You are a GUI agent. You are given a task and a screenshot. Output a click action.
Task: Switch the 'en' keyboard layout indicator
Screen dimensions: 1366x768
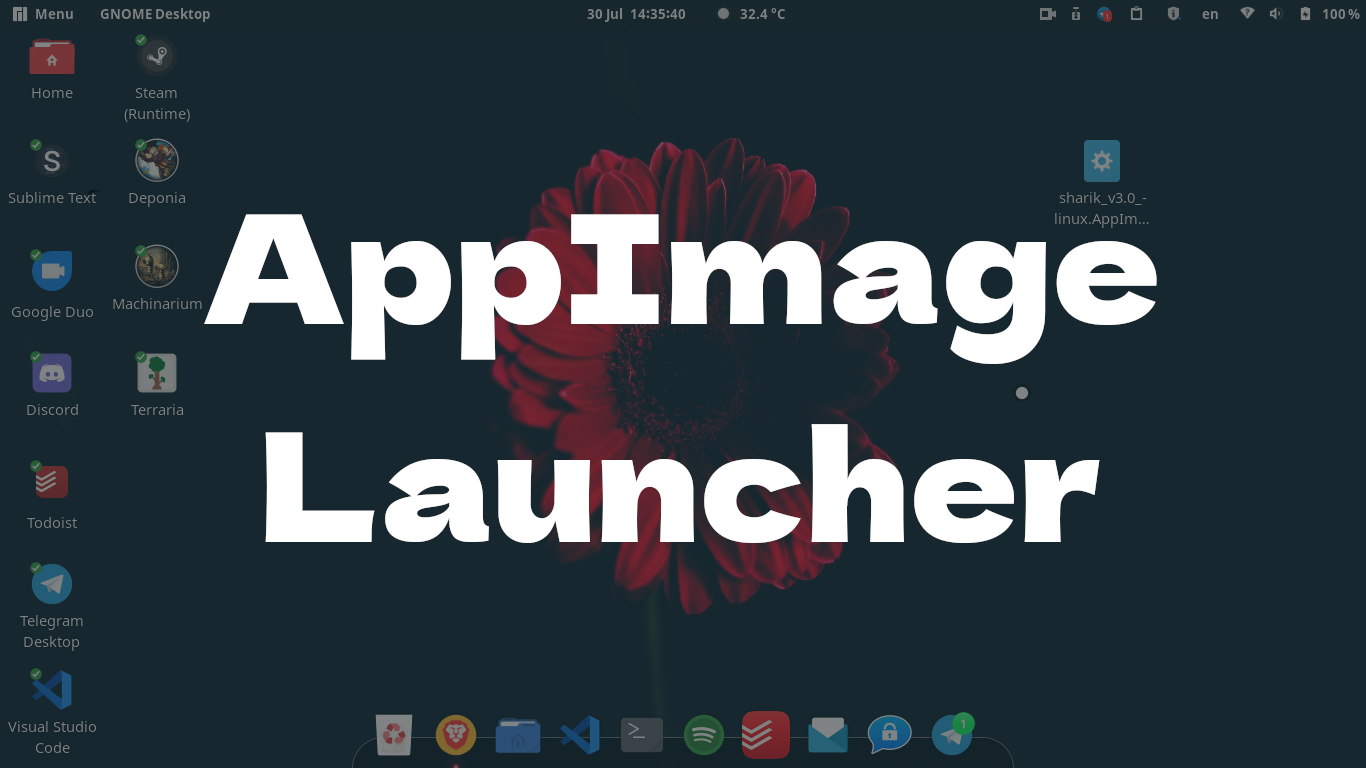tap(1210, 14)
